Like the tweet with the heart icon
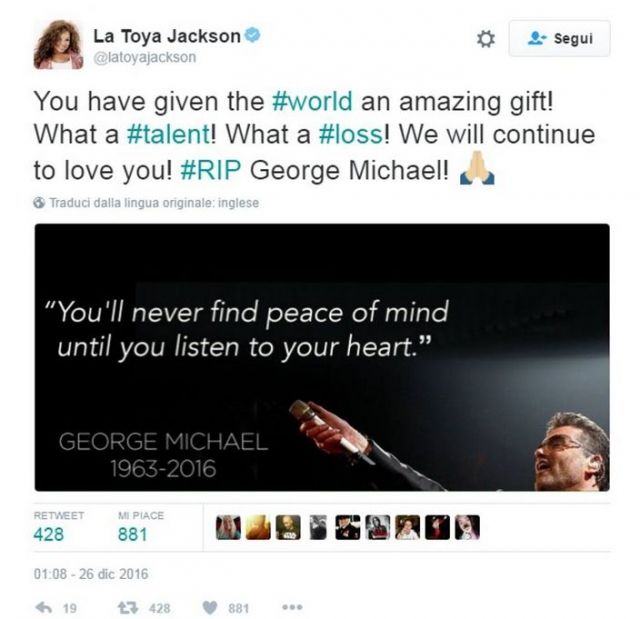 pyautogui.click(x=210, y=608)
